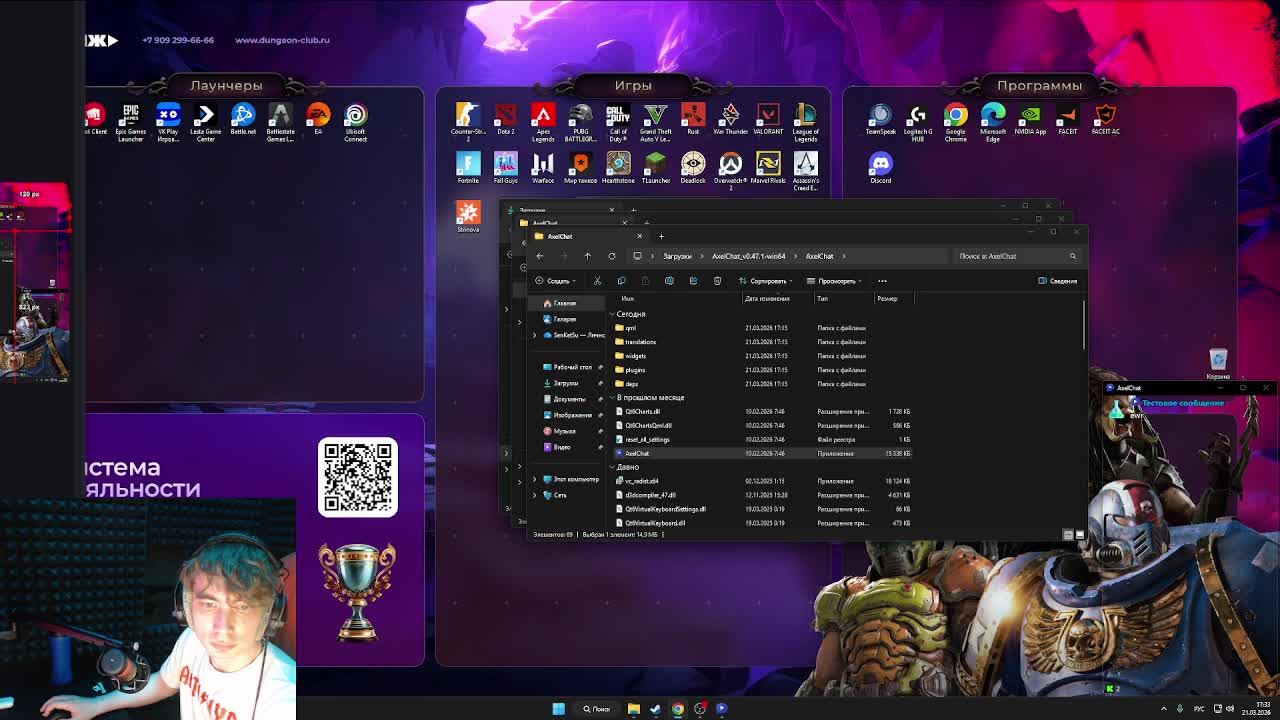Open the Discord desktop shortcut
This screenshot has width=1280, height=720.
[x=881, y=168]
